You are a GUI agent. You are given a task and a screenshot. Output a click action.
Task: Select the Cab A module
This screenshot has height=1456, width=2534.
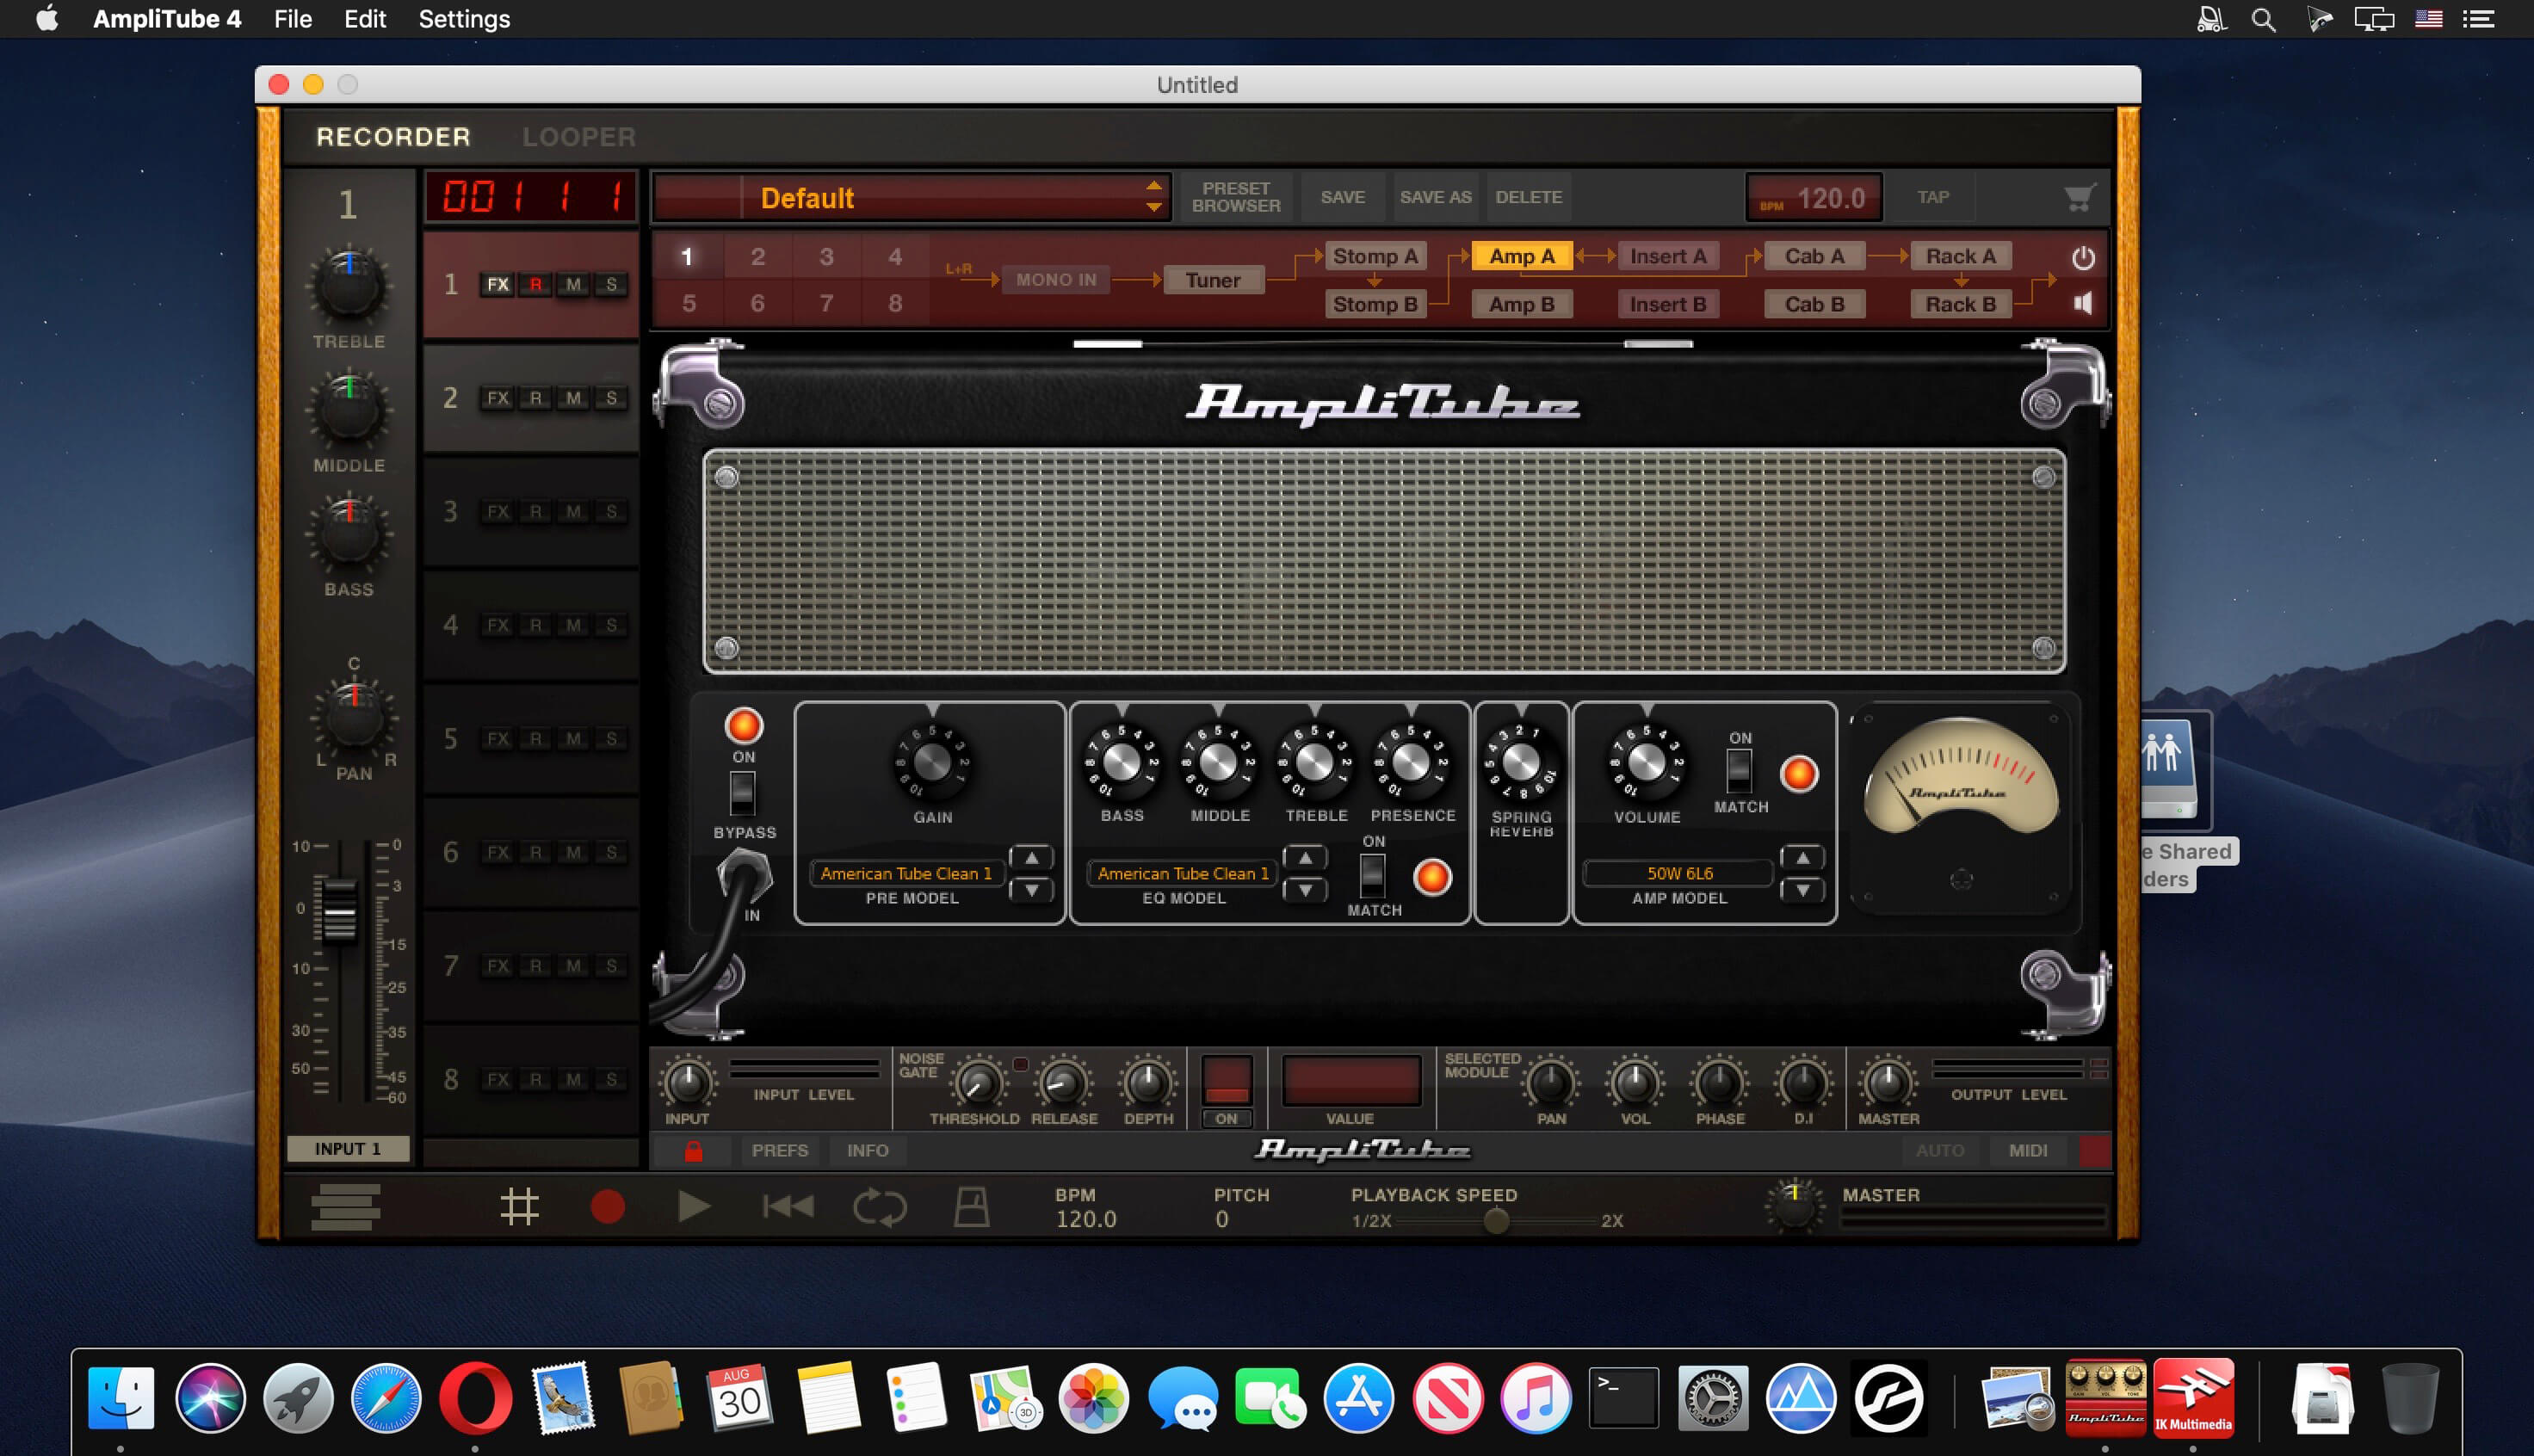point(1814,256)
